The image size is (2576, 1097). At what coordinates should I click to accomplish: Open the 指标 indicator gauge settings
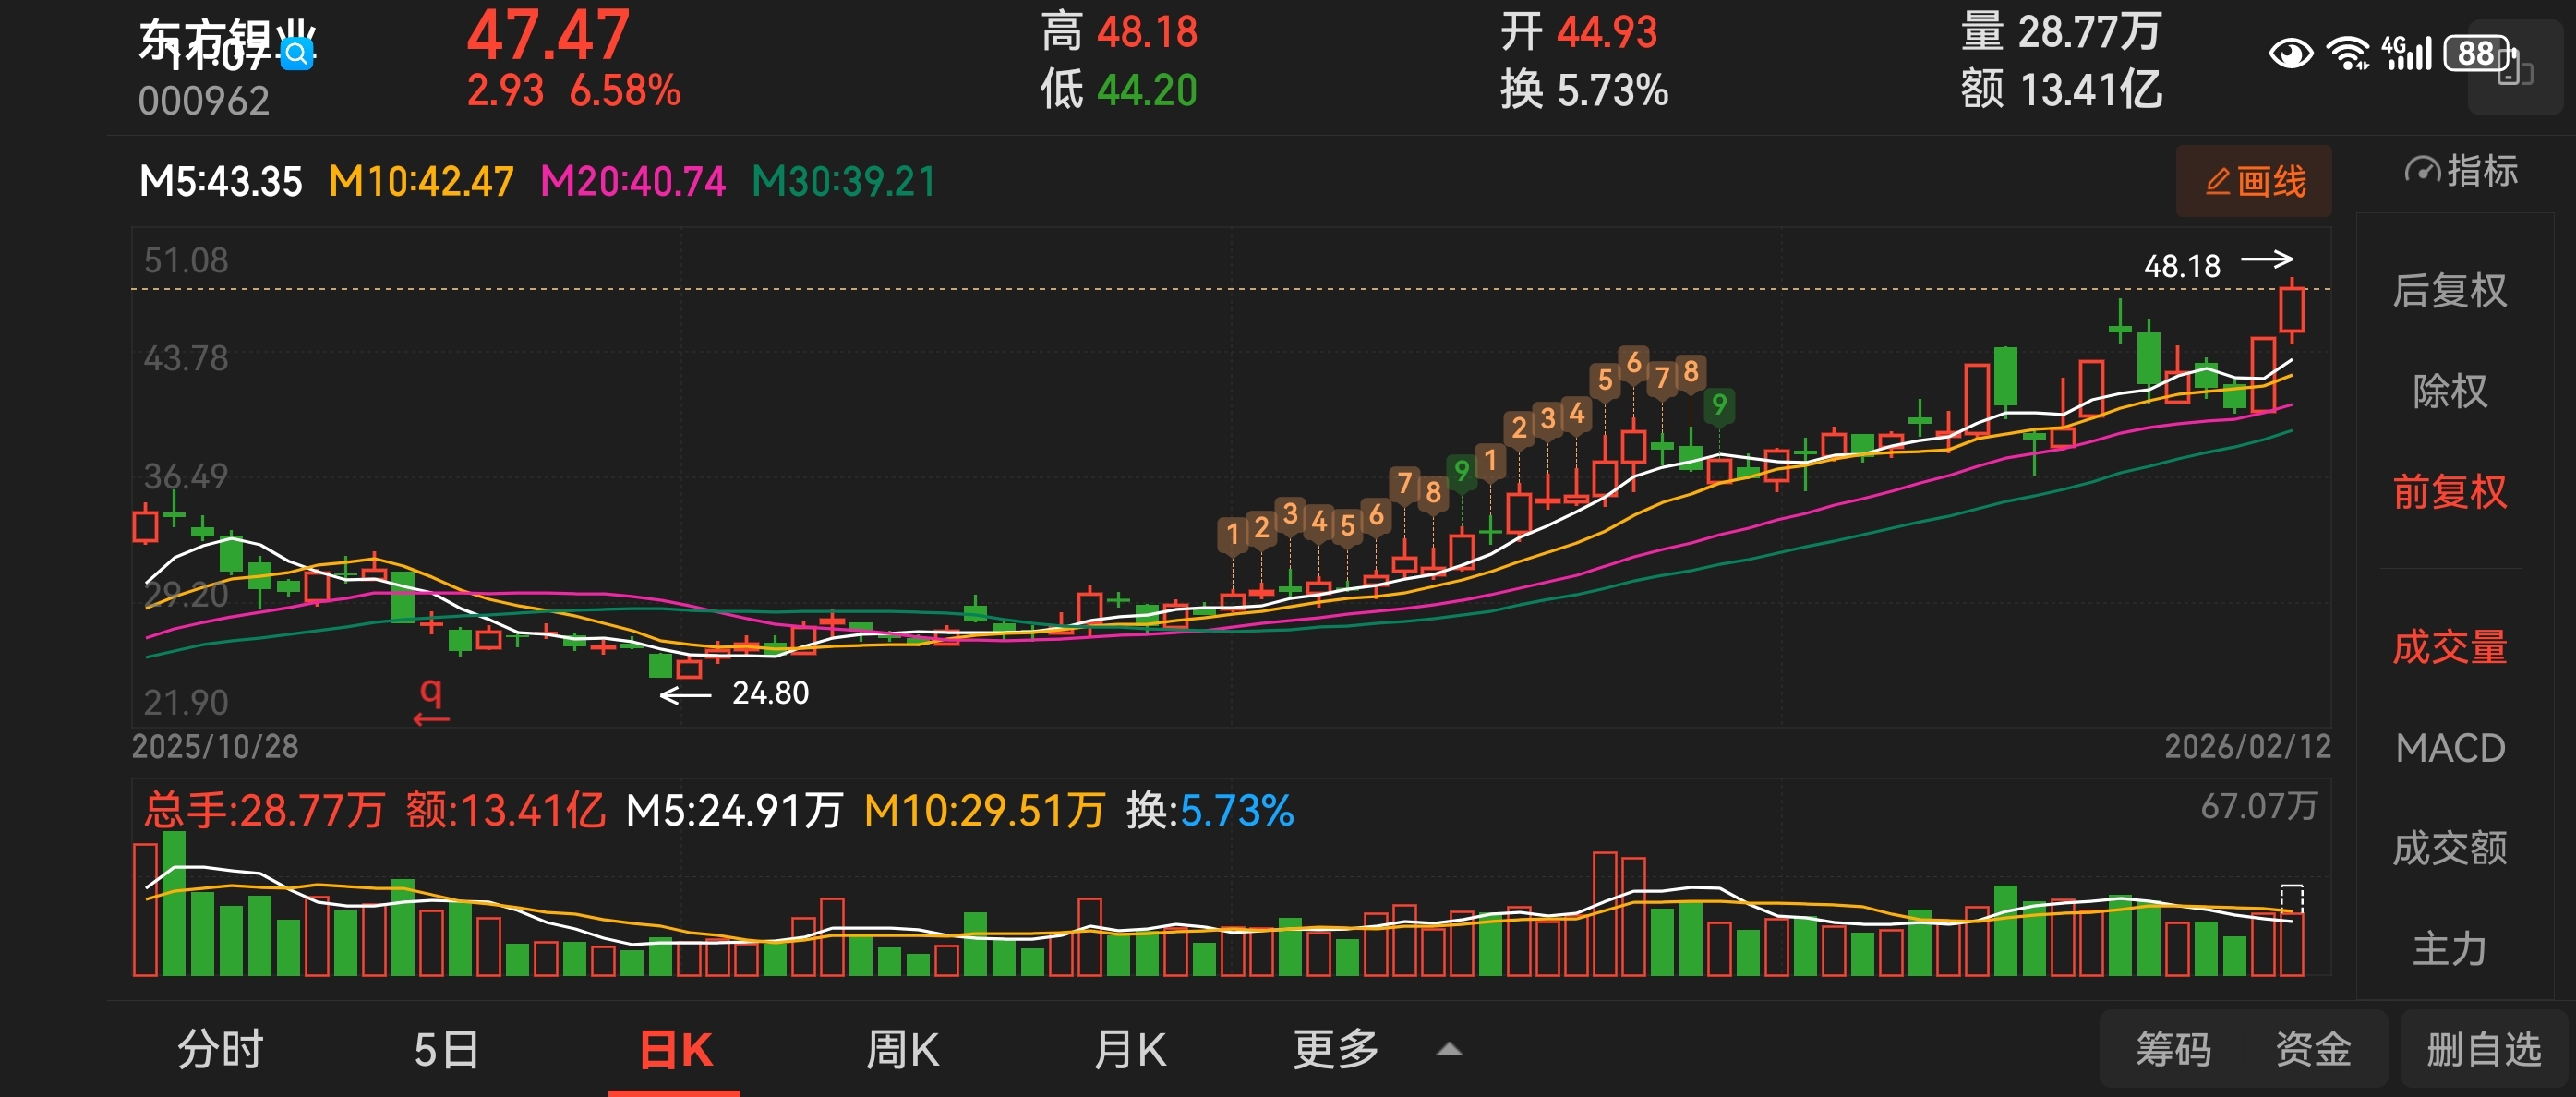(x=2461, y=171)
